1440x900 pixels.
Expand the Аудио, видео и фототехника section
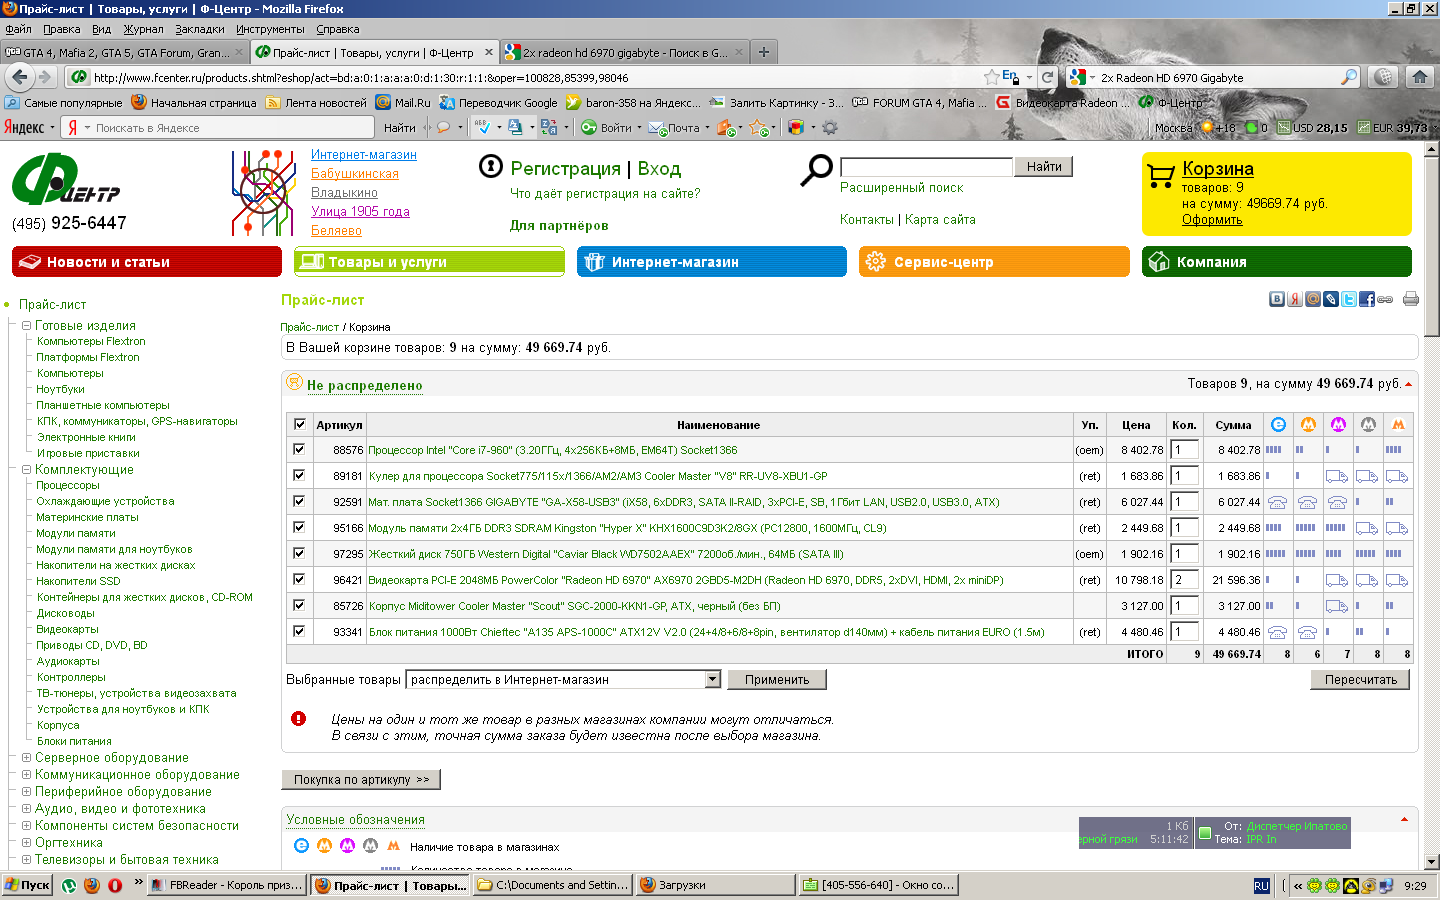[27, 808]
